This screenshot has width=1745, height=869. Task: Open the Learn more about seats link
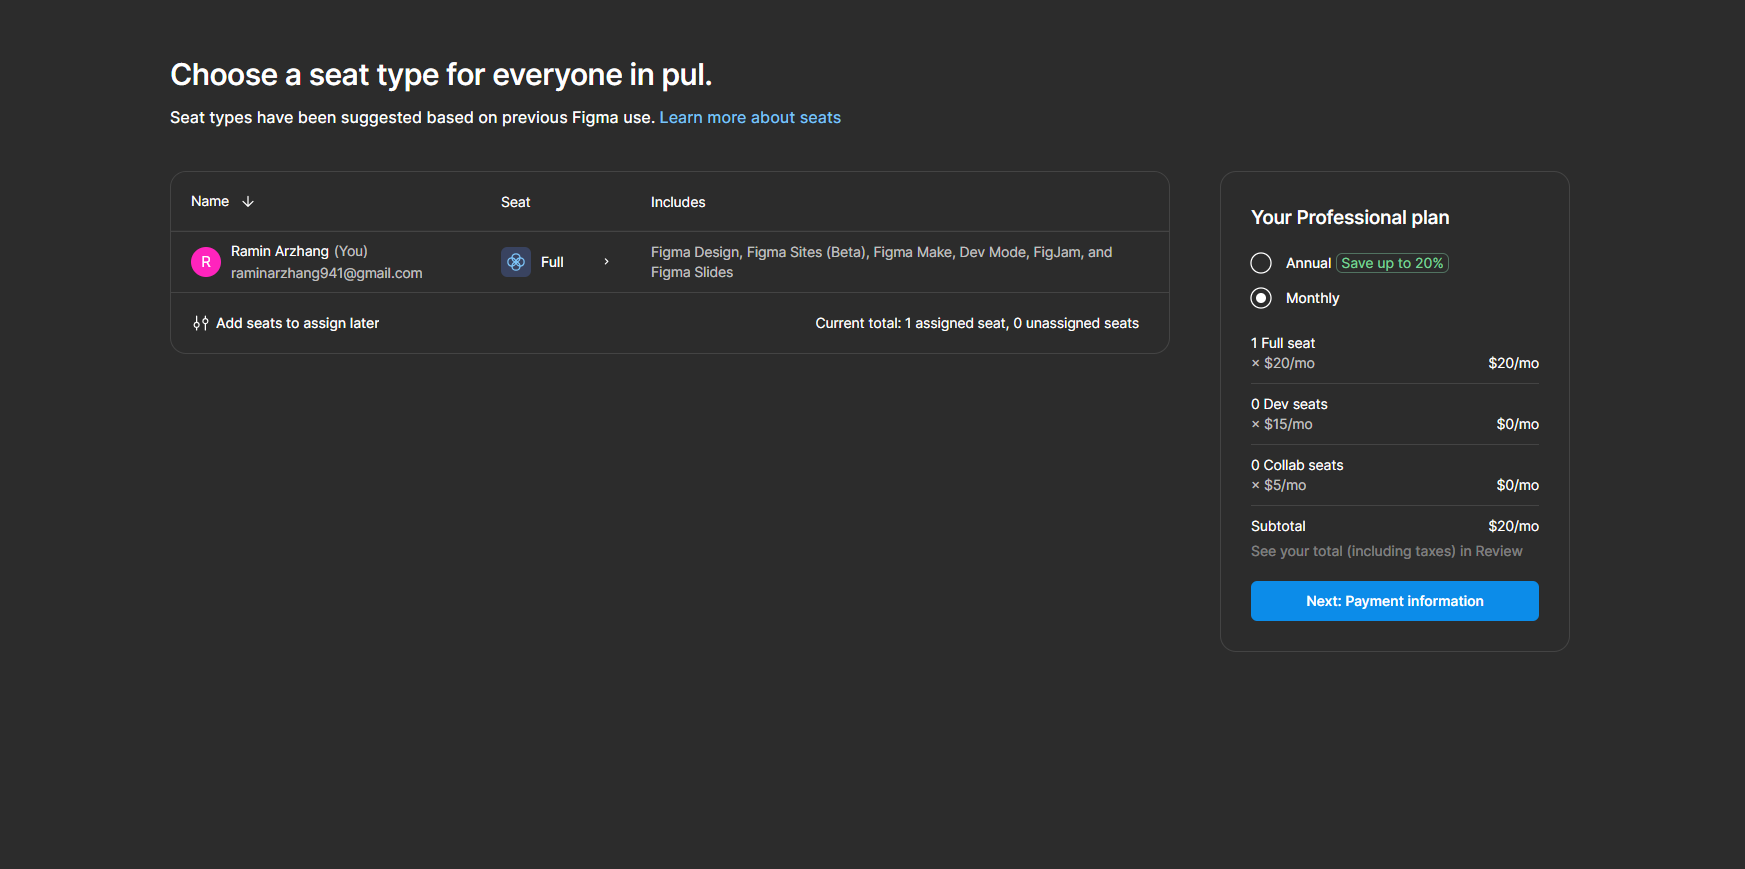tap(750, 118)
